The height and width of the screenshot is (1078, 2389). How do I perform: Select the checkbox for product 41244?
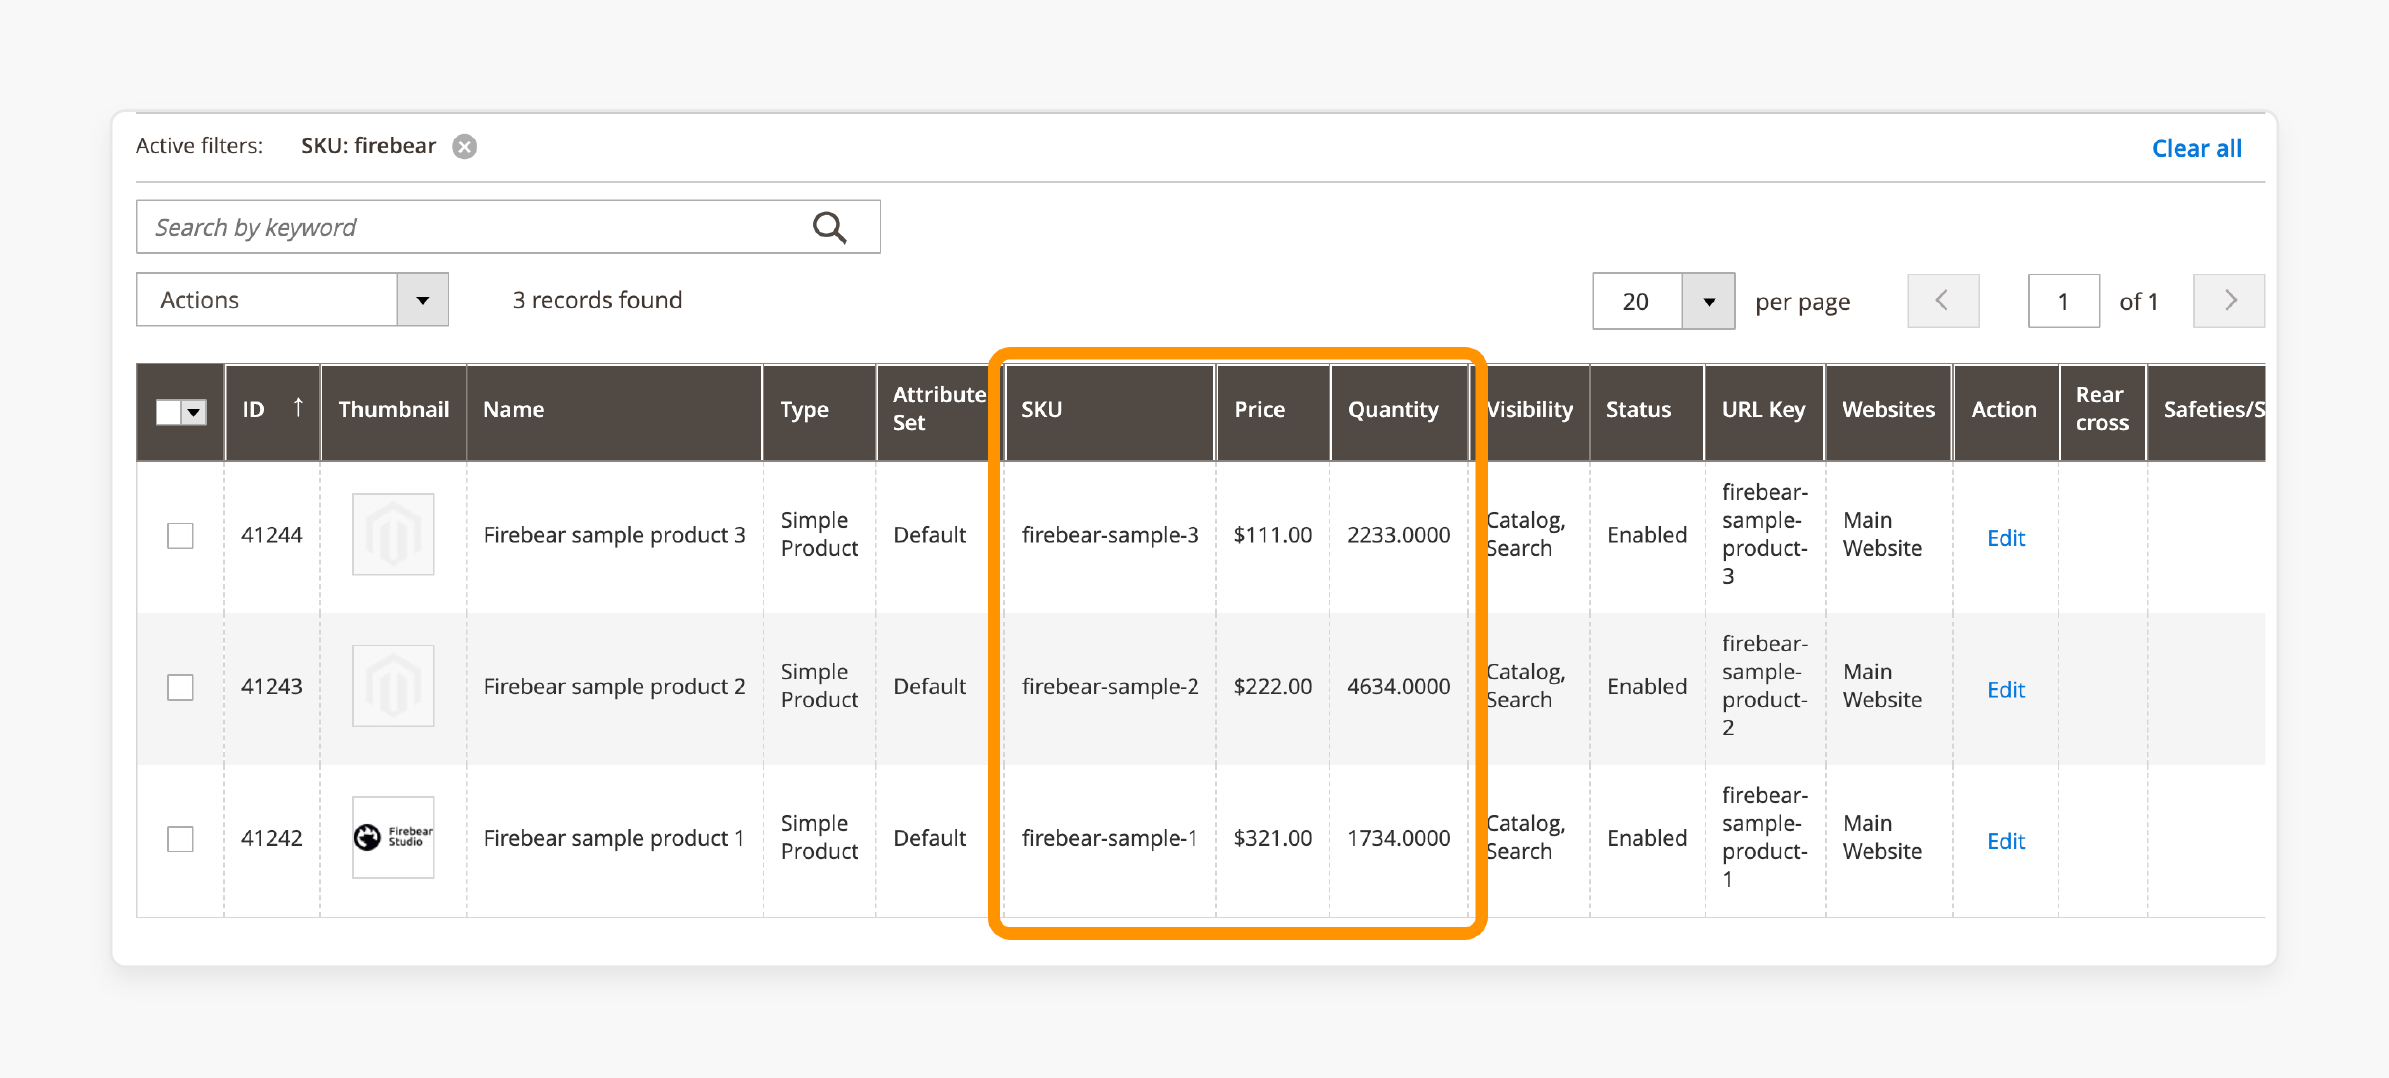pyautogui.click(x=179, y=535)
